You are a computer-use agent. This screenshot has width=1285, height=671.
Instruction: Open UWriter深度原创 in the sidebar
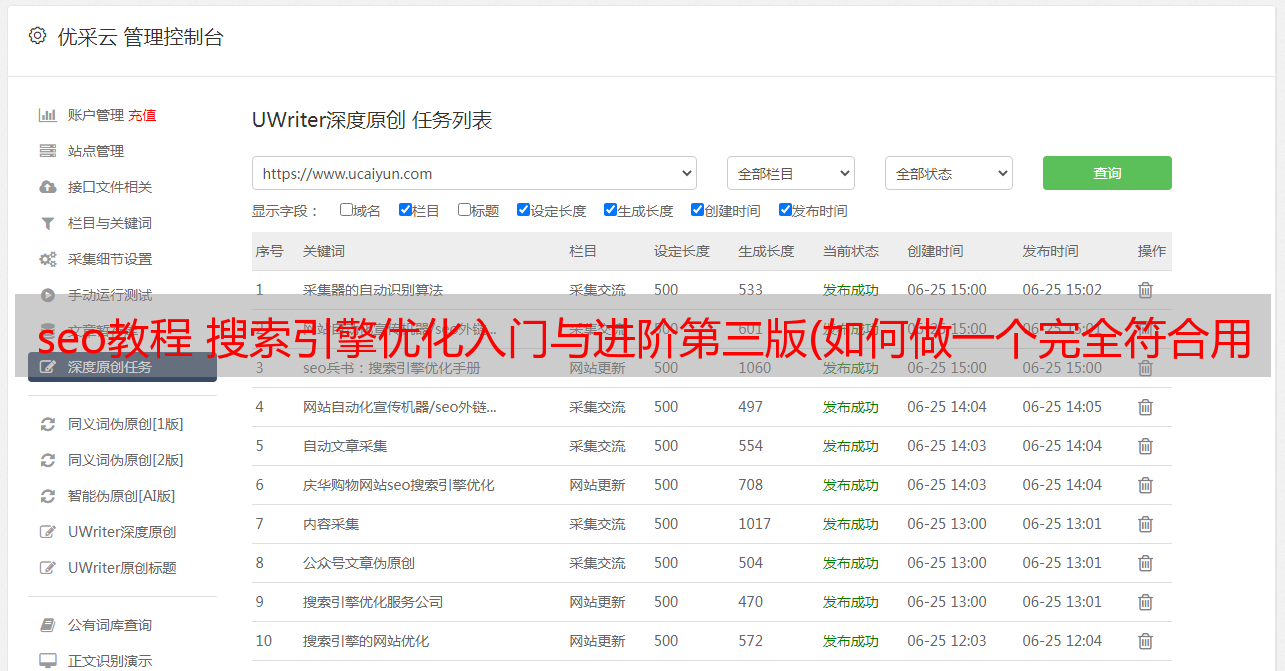coord(122,532)
